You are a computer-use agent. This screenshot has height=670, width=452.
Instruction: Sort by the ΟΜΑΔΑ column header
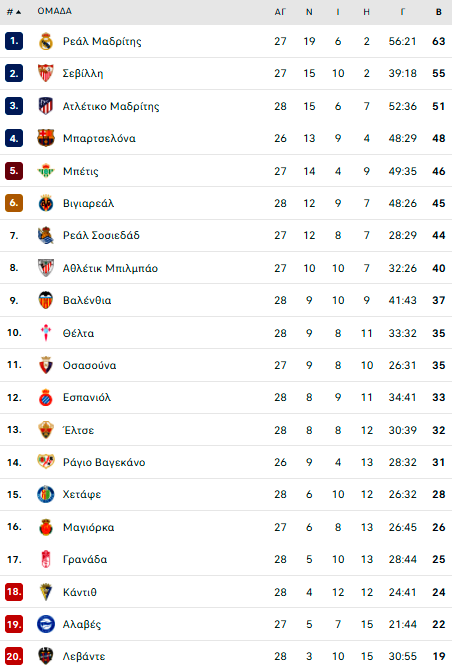coord(54,11)
